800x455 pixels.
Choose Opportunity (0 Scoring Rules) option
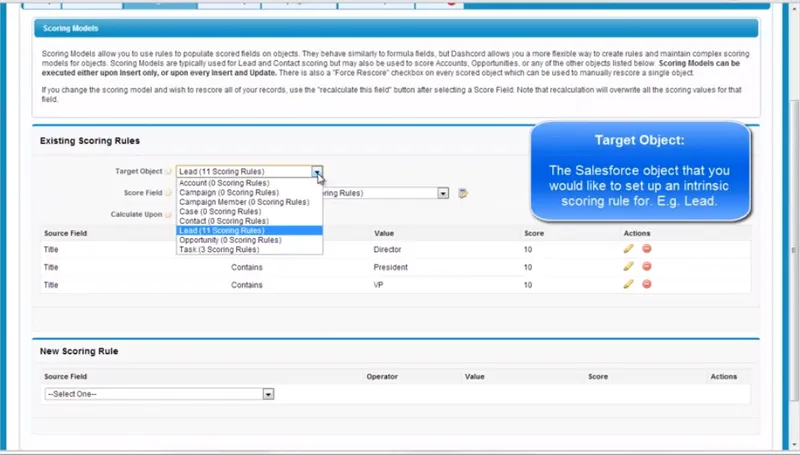pos(230,240)
